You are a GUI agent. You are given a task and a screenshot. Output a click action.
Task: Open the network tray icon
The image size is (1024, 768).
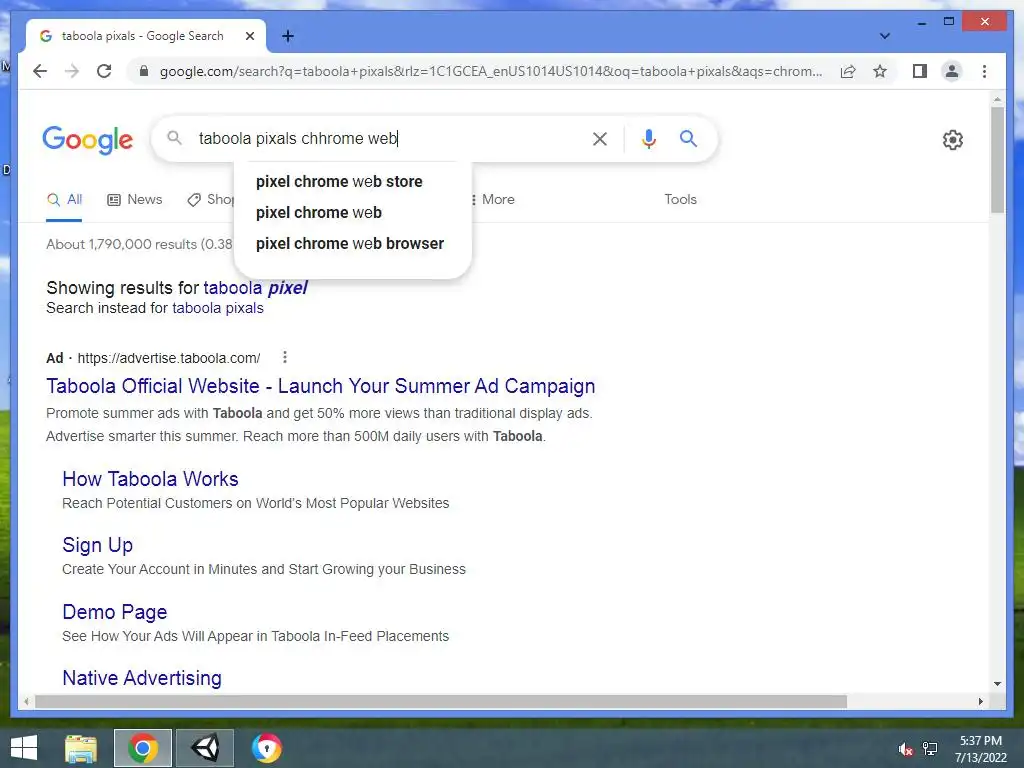tap(929, 749)
